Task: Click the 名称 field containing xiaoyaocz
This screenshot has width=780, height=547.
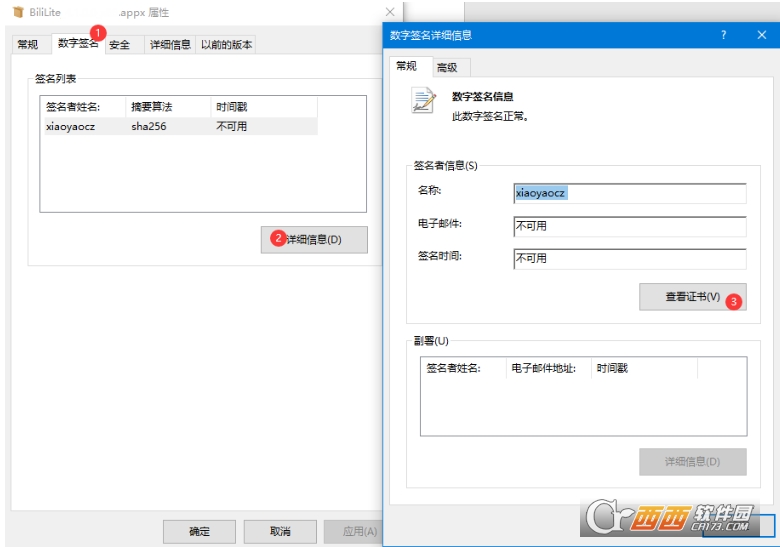Action: (629, 192)
